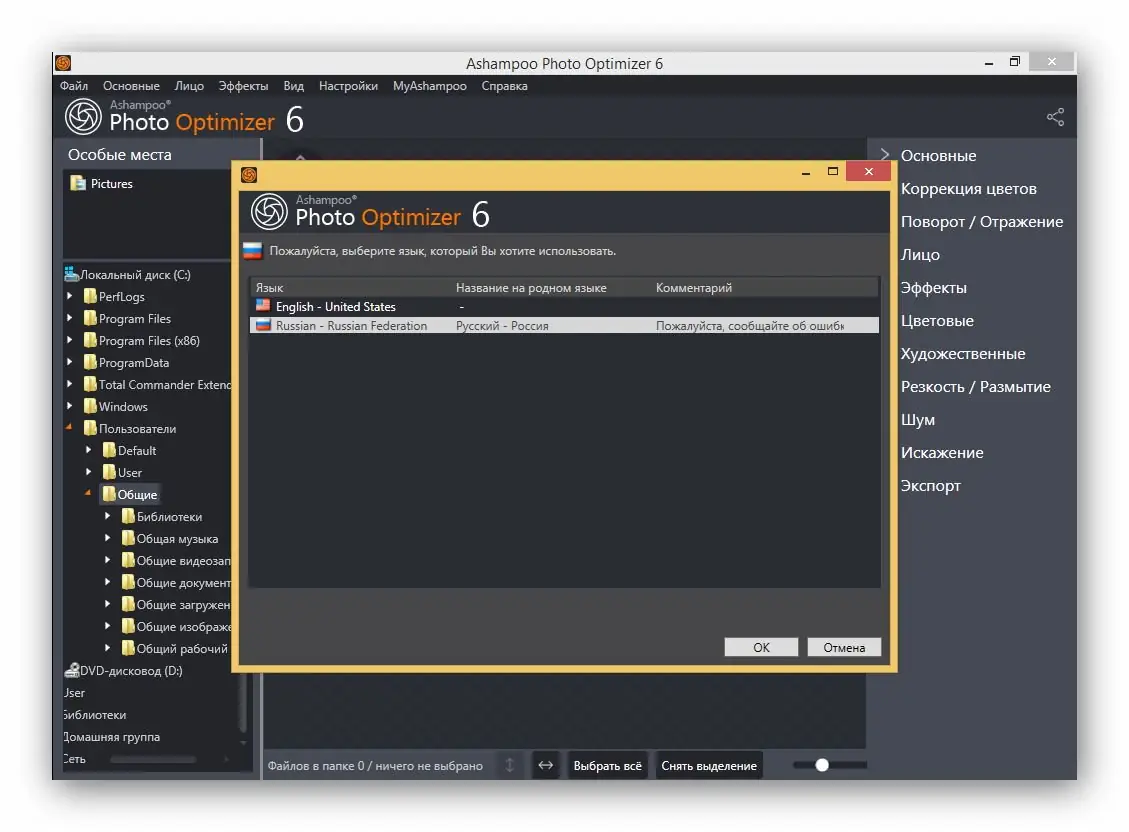Click the Photo Optimizer aperture logo
The width and height of the screenshot is (1129, 832).
point(84,117)
